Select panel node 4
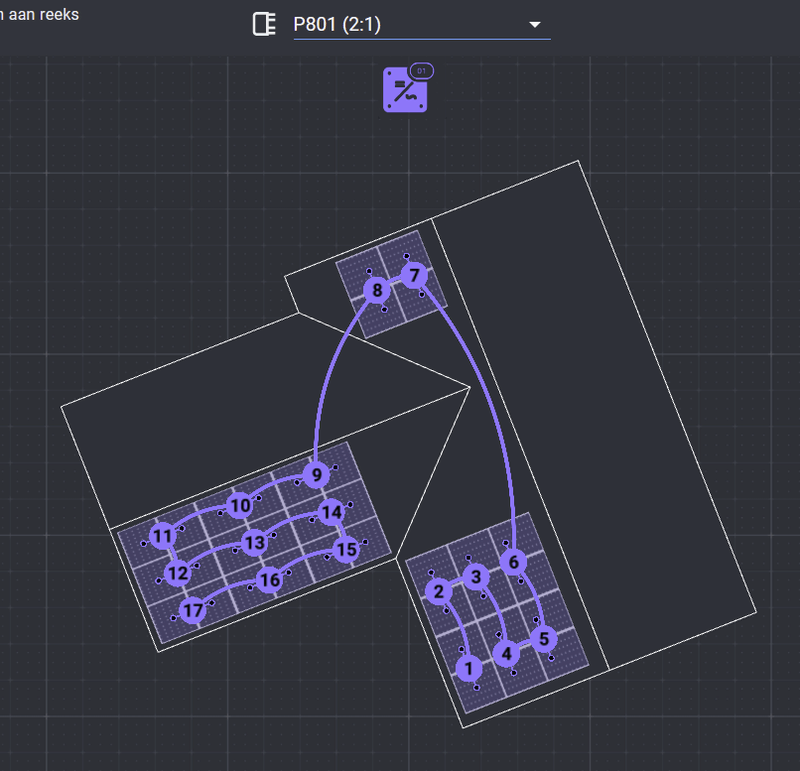This screenshot has width=800, height=771. click(x=506, y=654)
